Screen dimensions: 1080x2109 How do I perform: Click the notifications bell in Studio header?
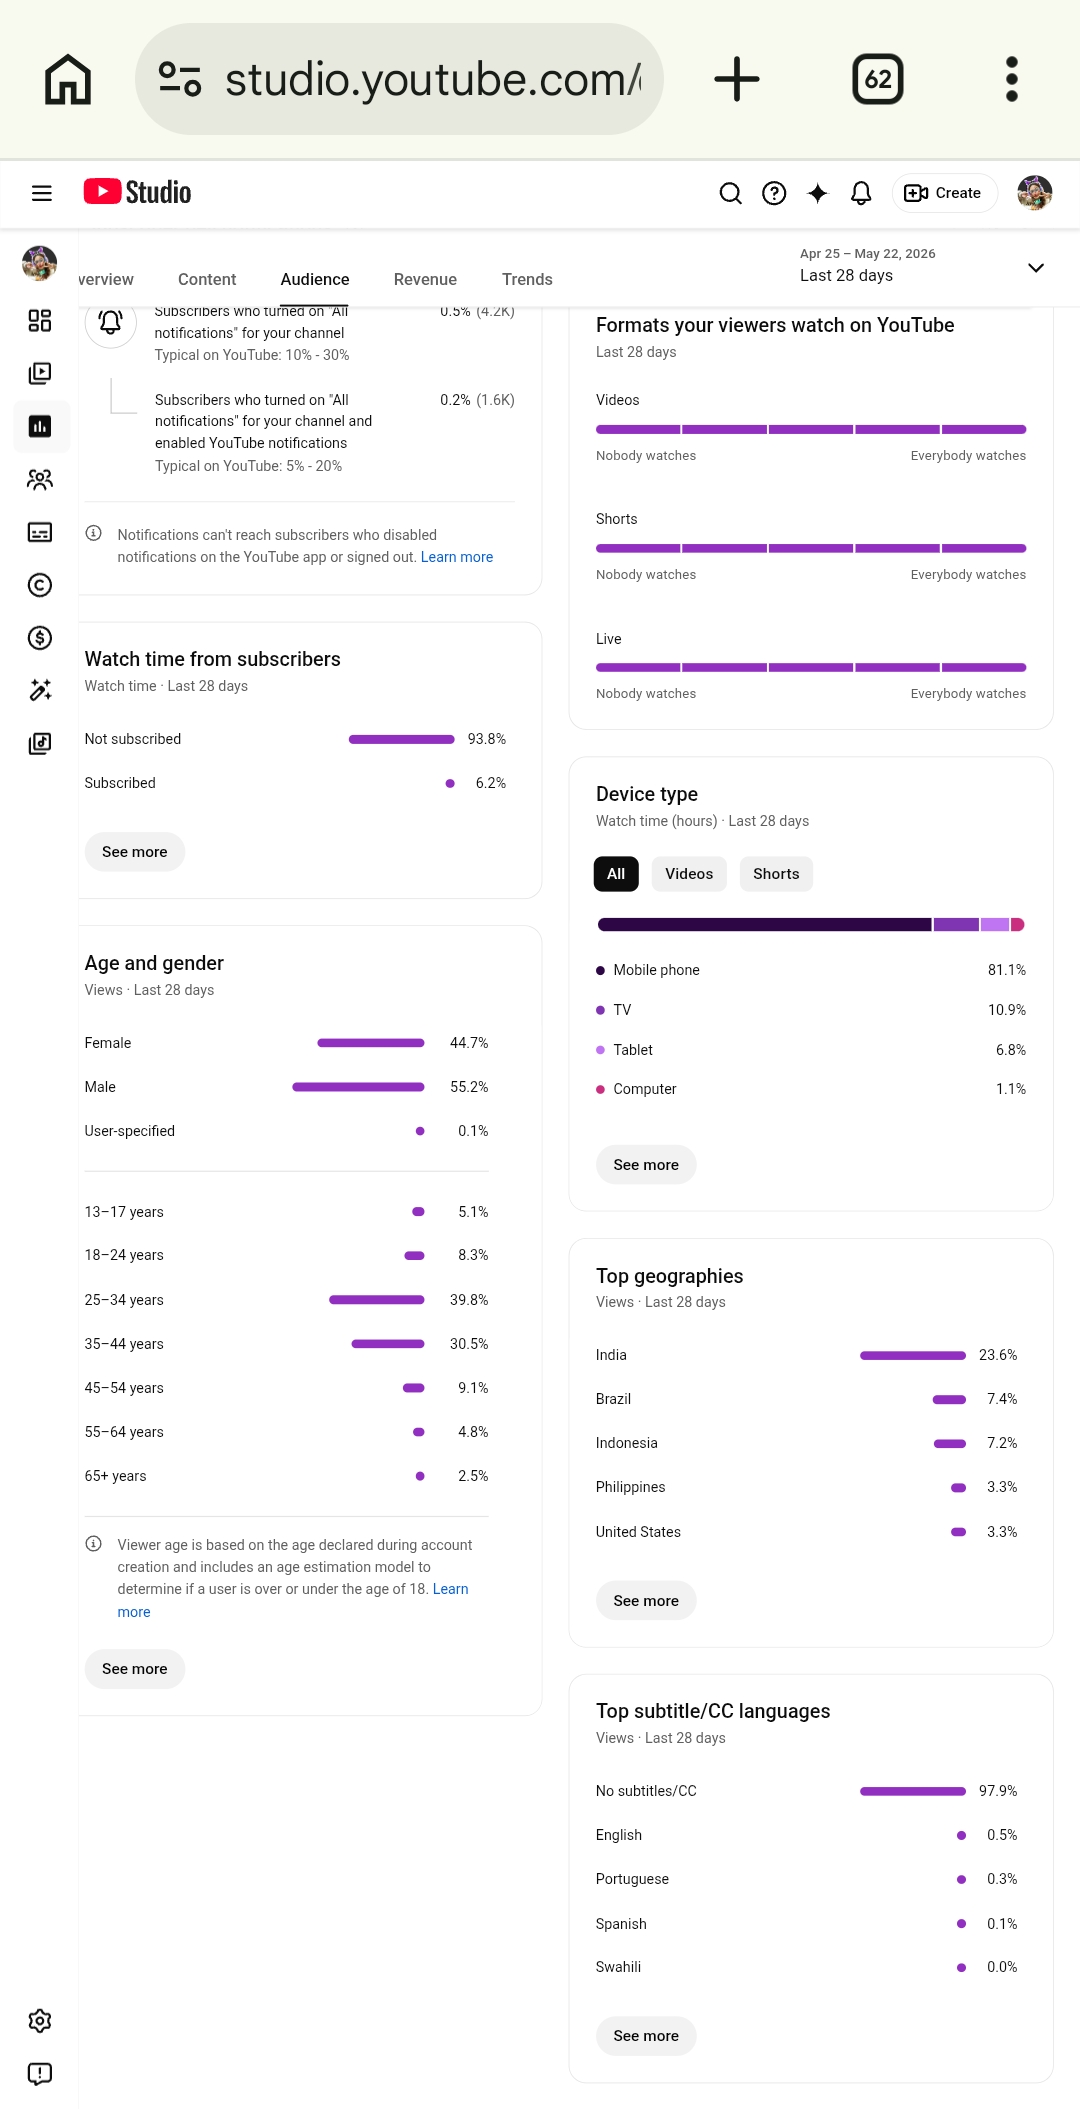(861, 193)
